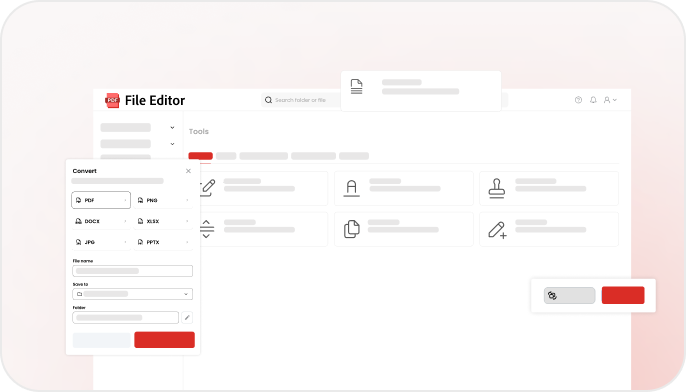Open the notifications bell icon
This screenshot has width=686, height=392.
(593, 100)
